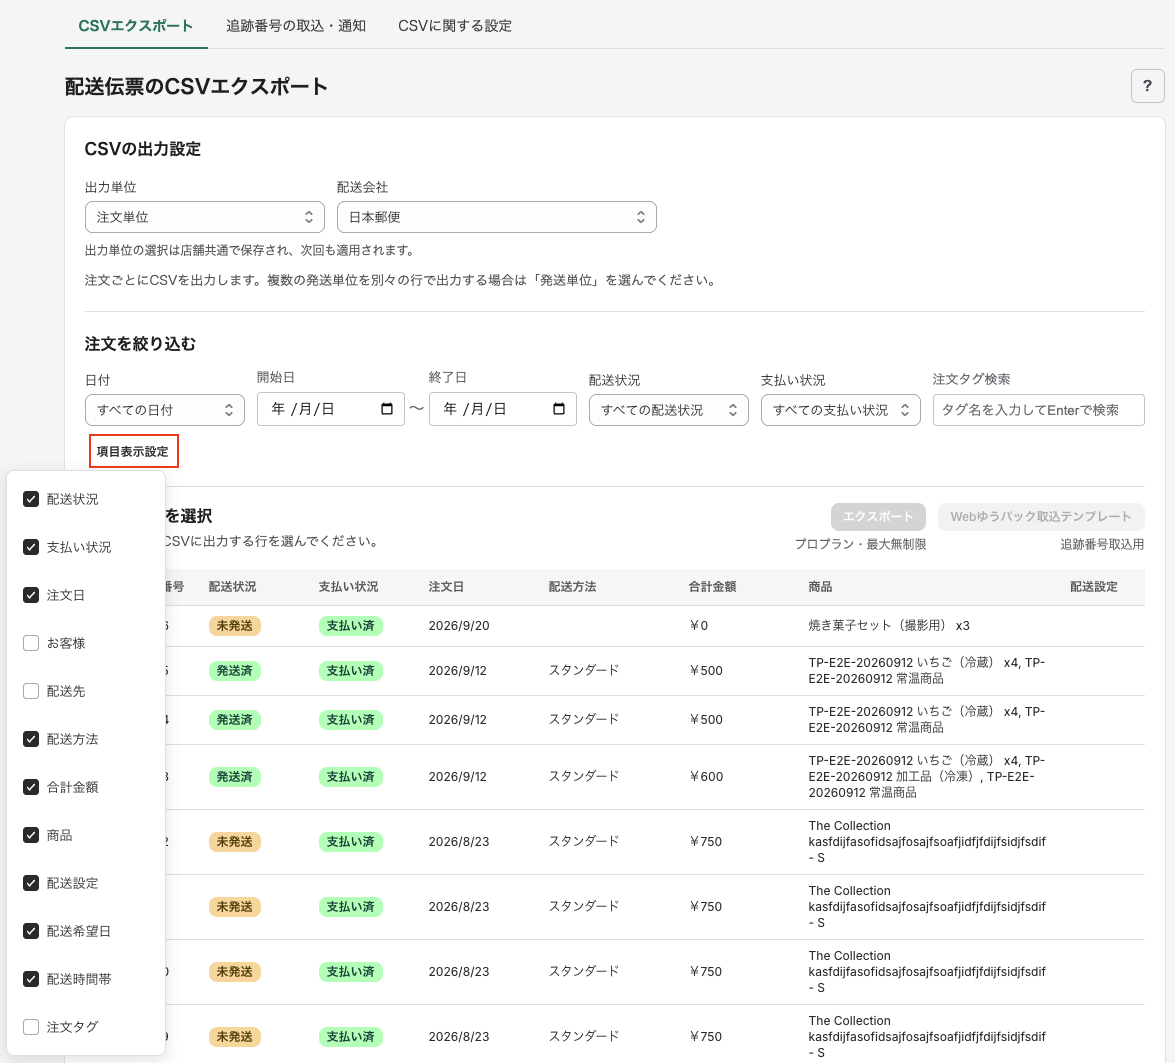The image size is (1175, 1063).
Task: Open the 配送会社 dropdown showing 日本郵便
Action: point(497,217)
